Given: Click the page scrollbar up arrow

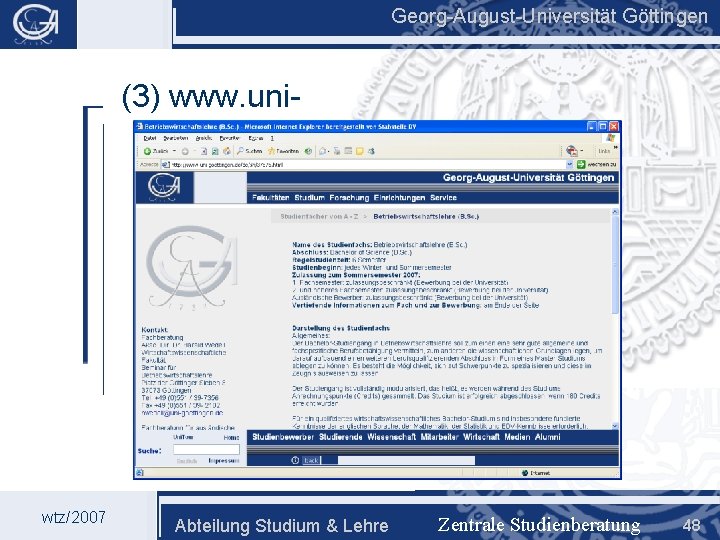Looking at the screenshot, I should (x=615, y=212).
